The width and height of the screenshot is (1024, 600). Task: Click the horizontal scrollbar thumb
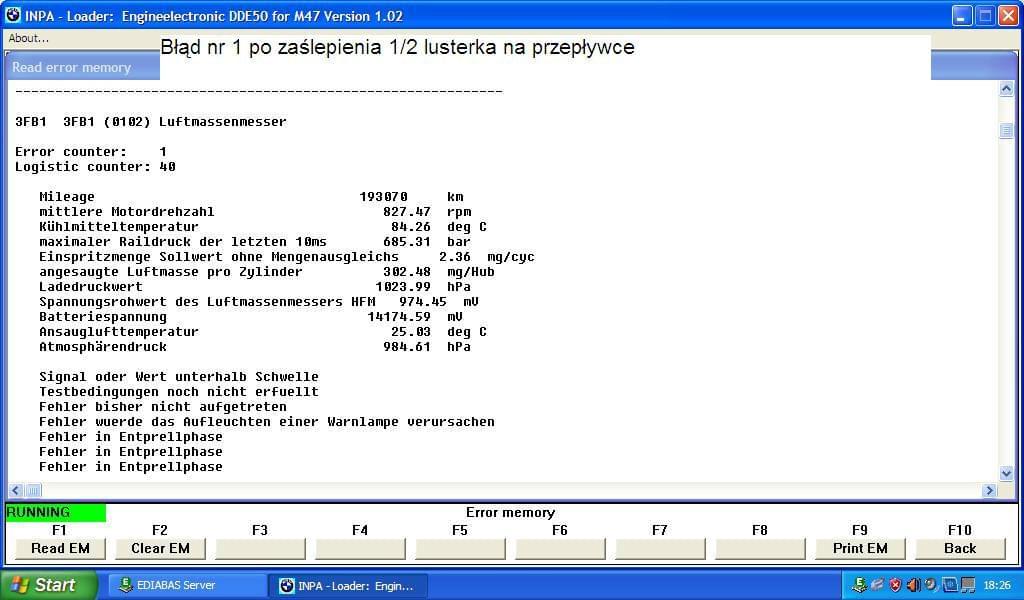point(33,490)
